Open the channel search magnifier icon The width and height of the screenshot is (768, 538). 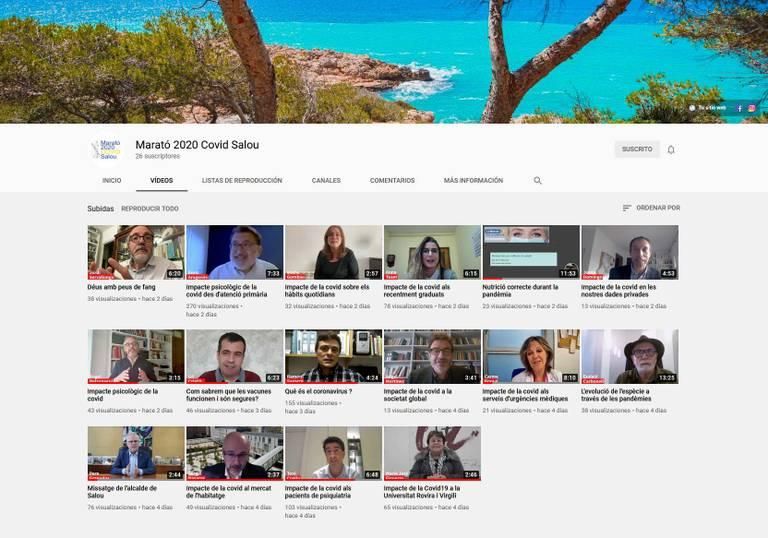537,181
